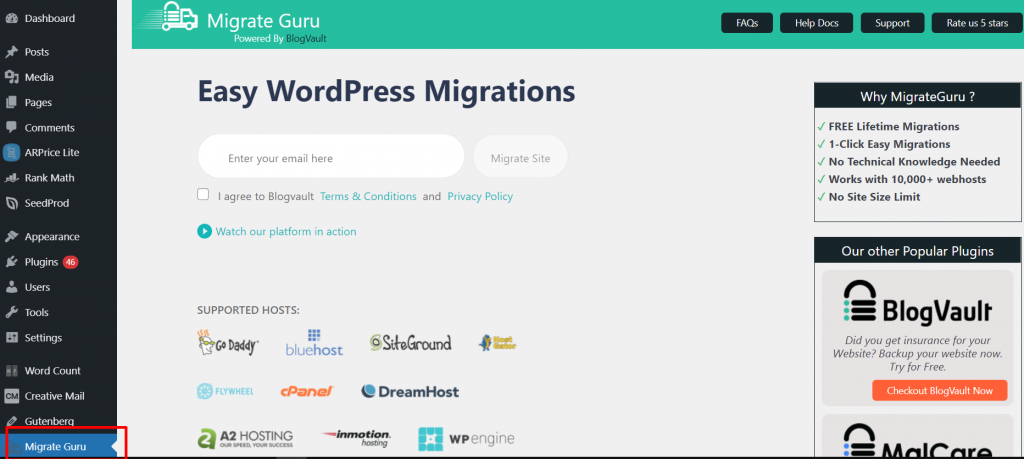Viewport: 1024px width, 459px height.
Task: Click the 'No Site Size Limit' text
Action: 874,197
